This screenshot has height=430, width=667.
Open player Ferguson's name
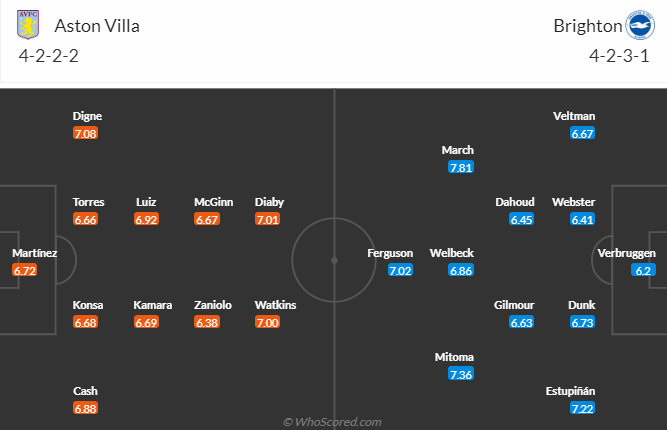(x=390, y=253)
